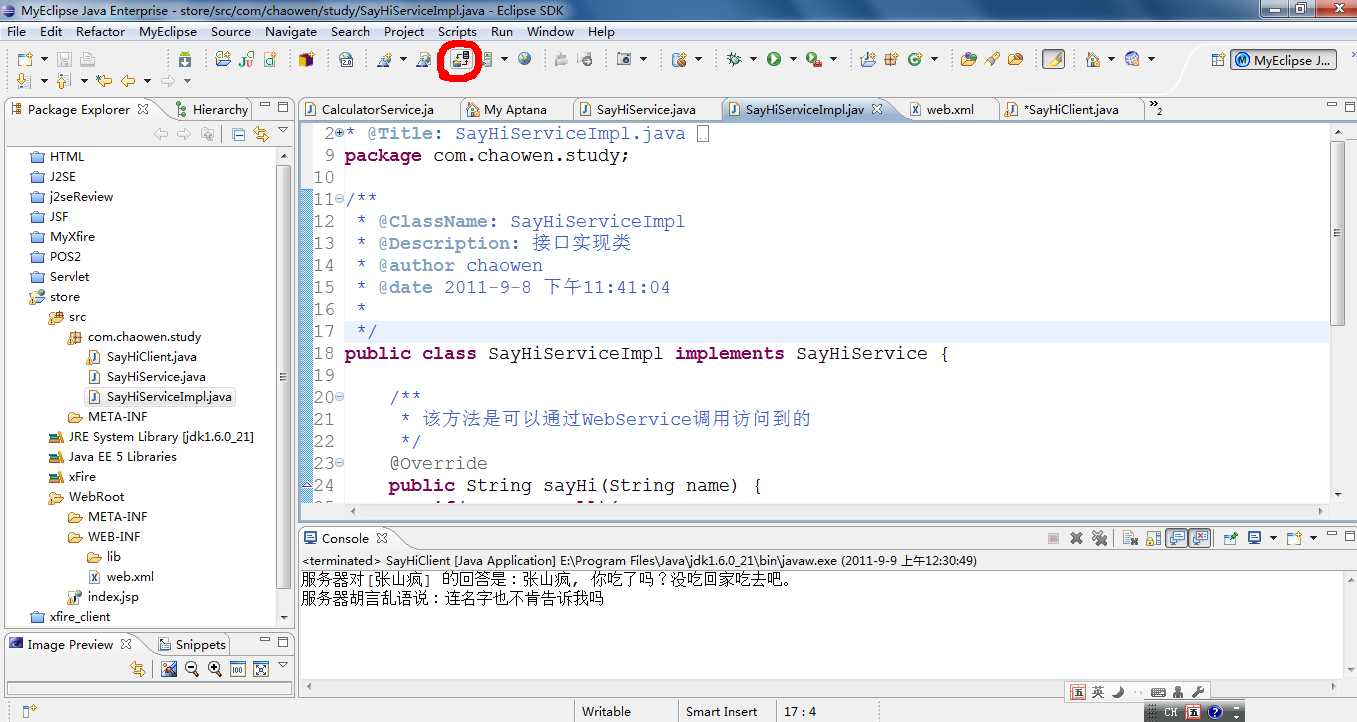The height and width of the screenshot is (722, 1357).
Task: Click the Next Annotation icon
Action: (x=24, y=81)
